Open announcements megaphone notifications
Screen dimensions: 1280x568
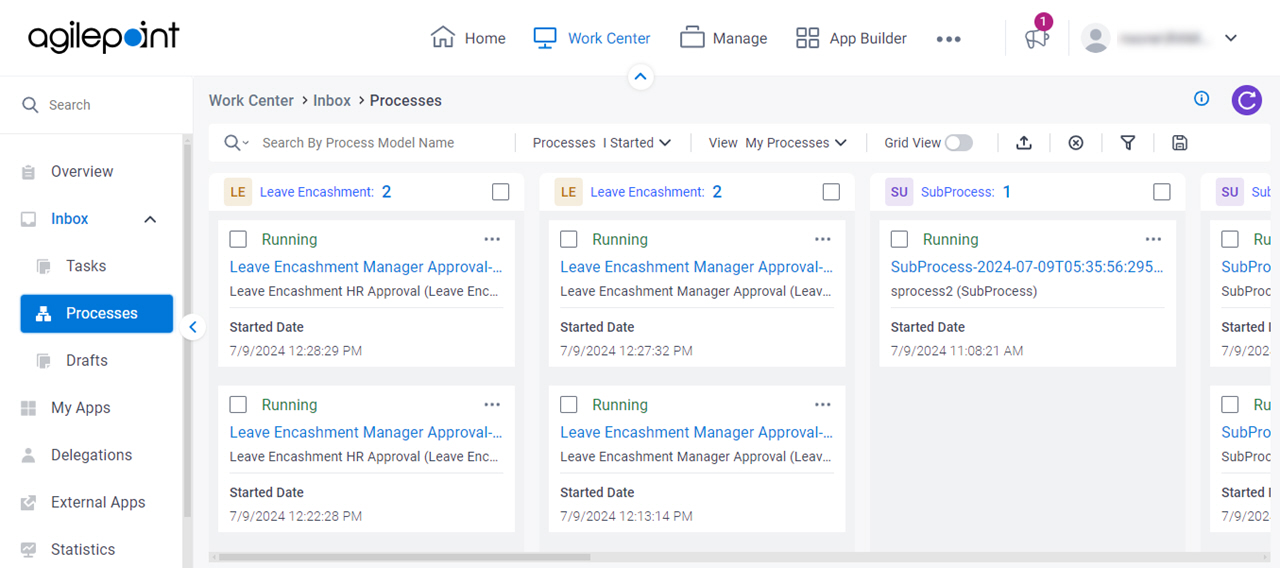tap(1037, 38)
